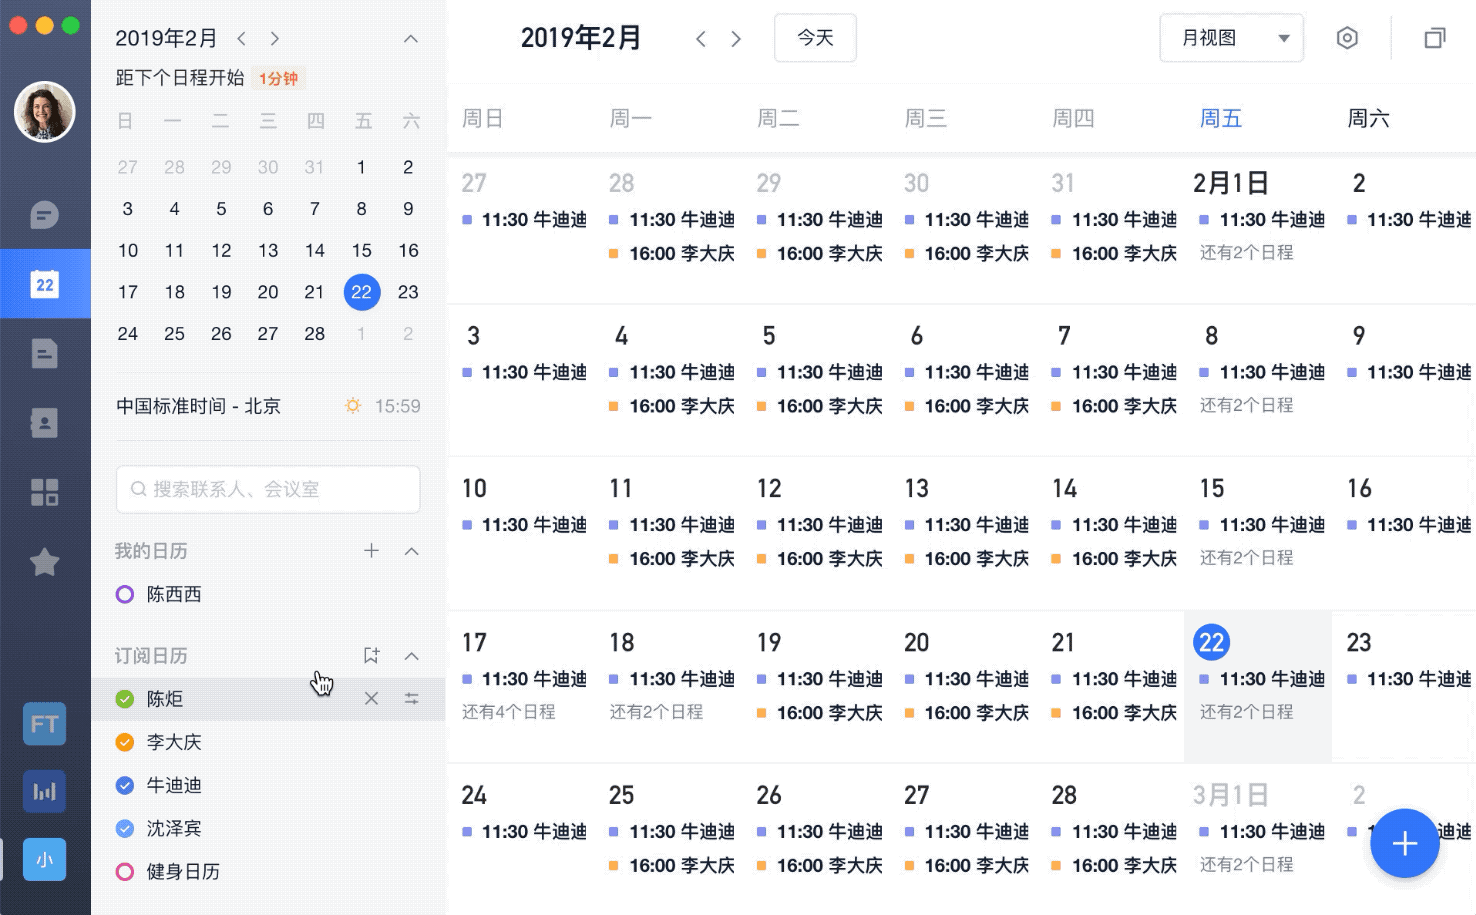Open the Workplace apps grid icon
The width and height of the screenshot is (1476, 915).
click(44, 491)
